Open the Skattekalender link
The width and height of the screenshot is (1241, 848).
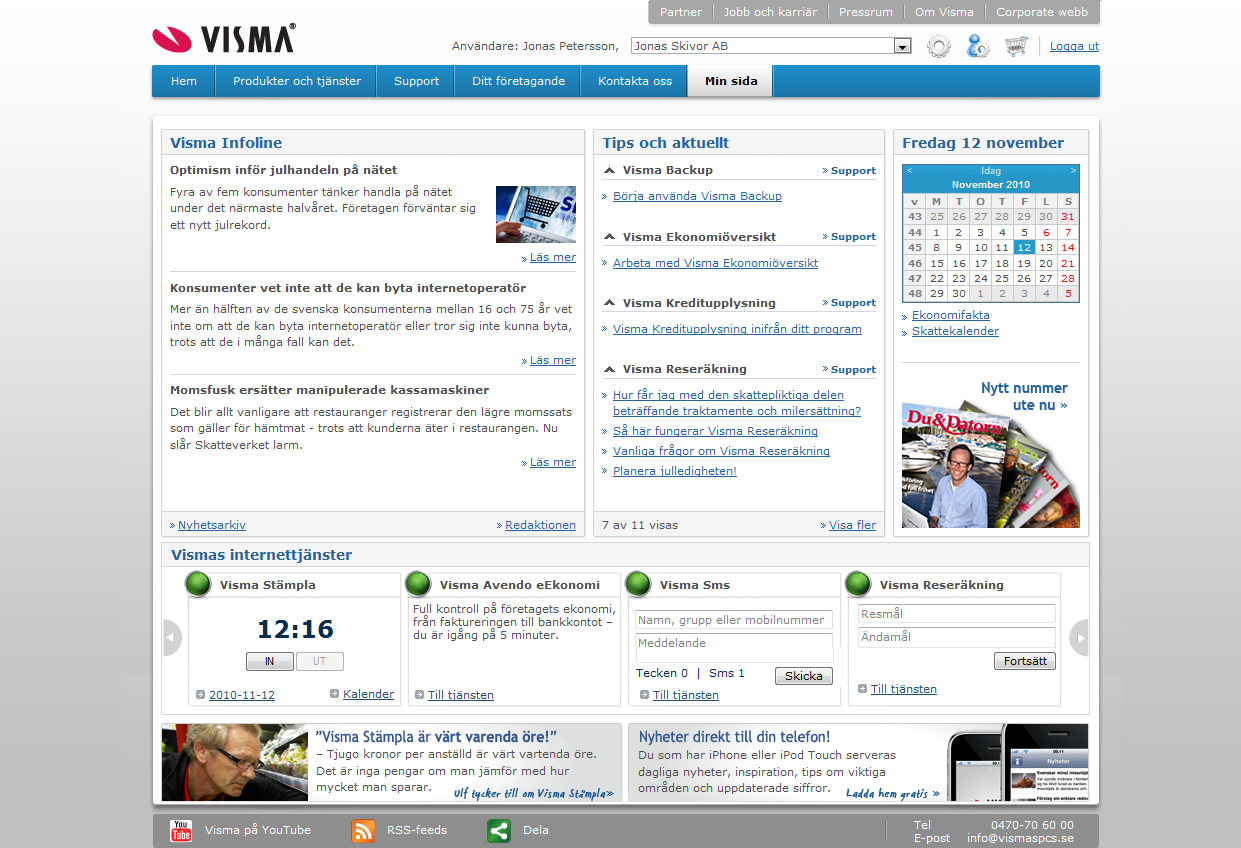pos(955,331)
